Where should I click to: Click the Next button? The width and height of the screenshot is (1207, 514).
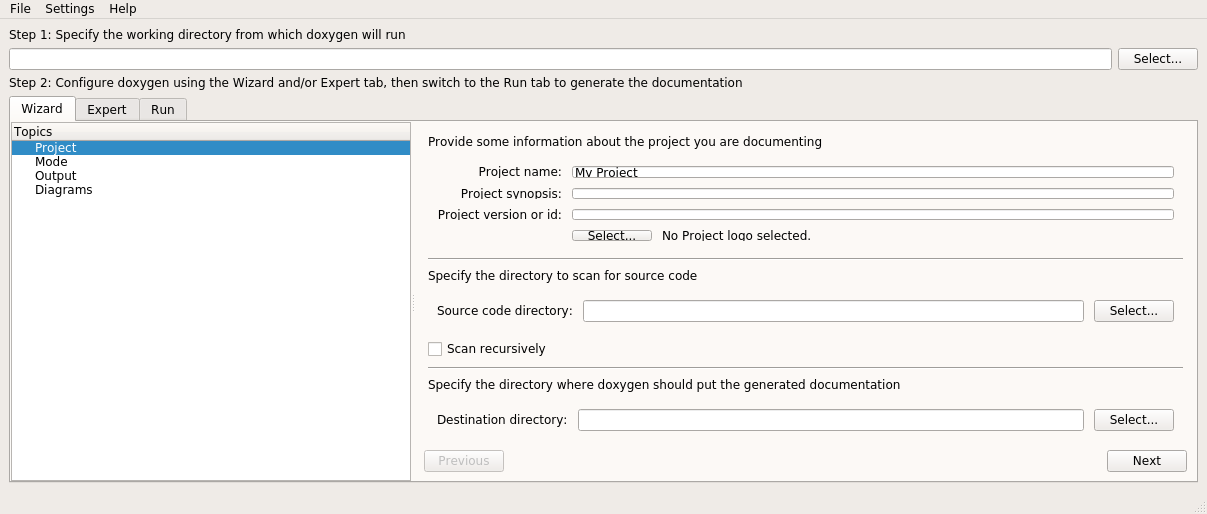pos(1147,461)
